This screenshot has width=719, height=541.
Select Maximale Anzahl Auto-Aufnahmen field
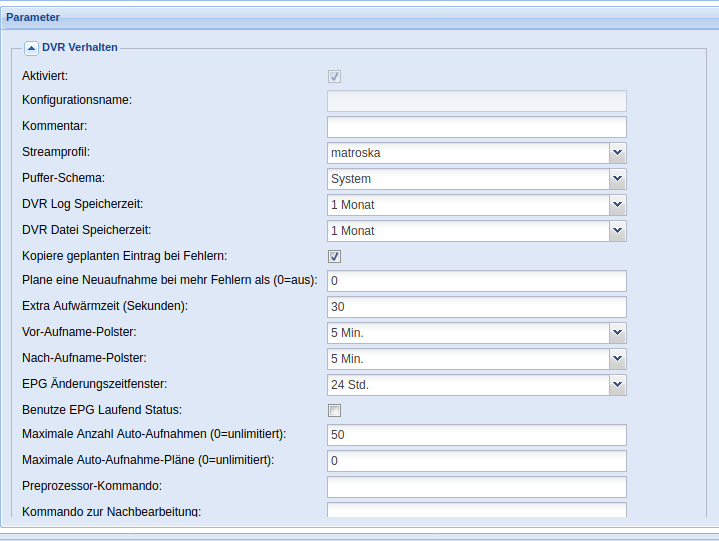(476, 435)
